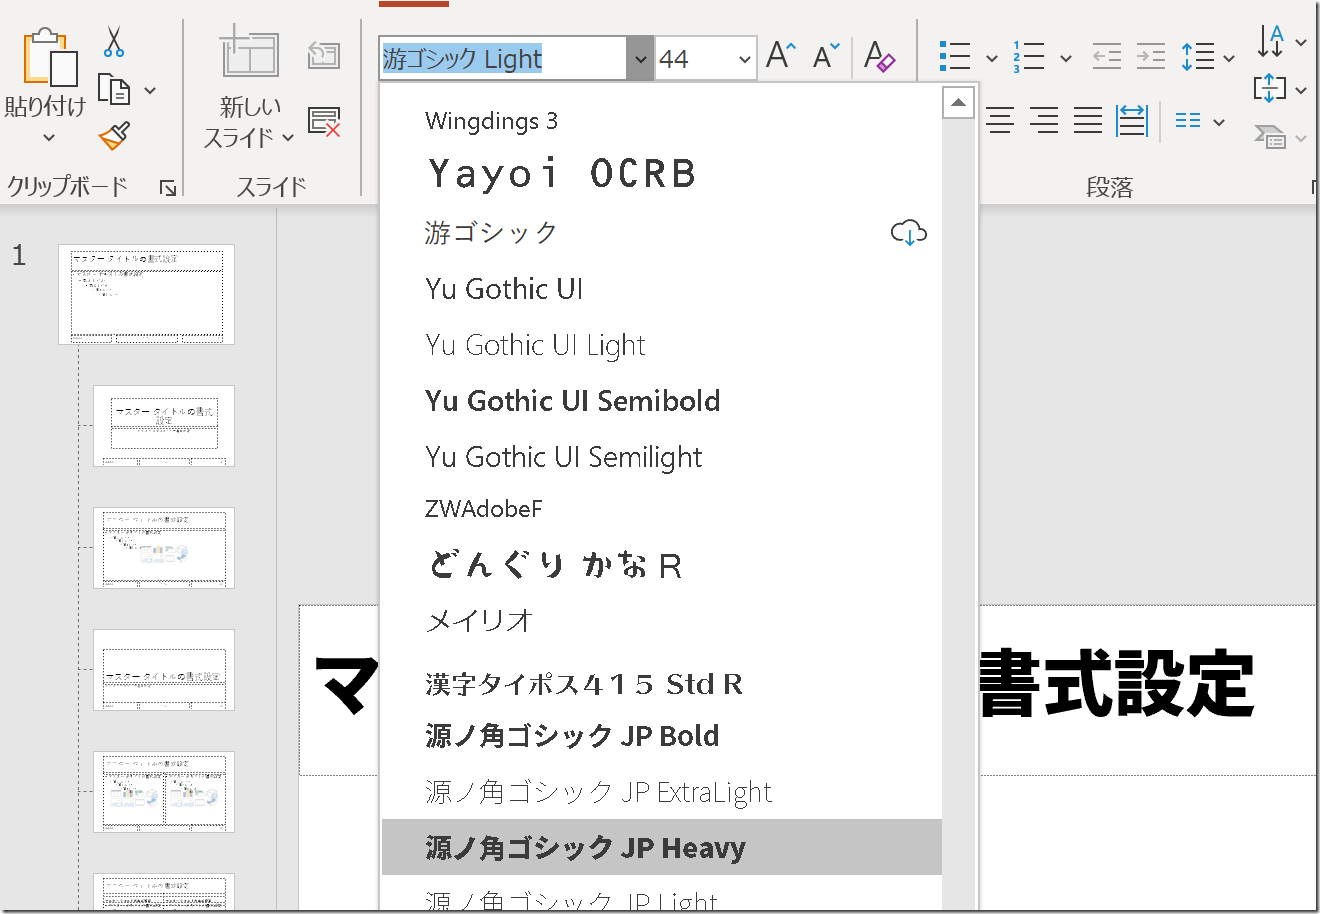Click the New Slide icon
This screenshot has height=914, width=1320.
(x=249, y=51)
